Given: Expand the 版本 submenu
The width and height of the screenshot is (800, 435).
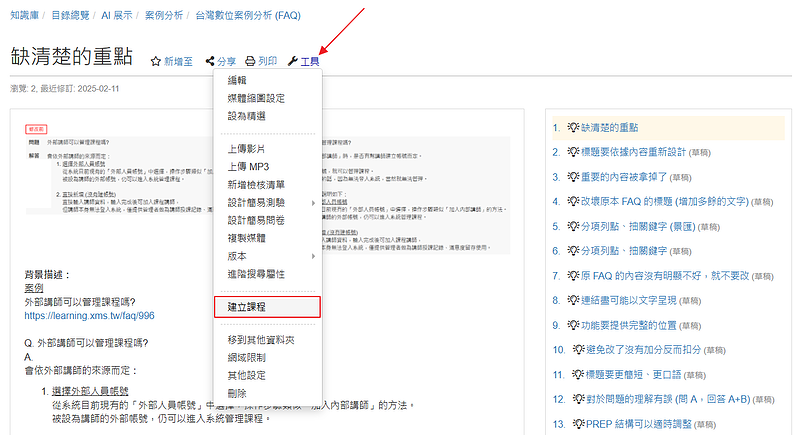Looking at the screenshot, I should 267,257.
